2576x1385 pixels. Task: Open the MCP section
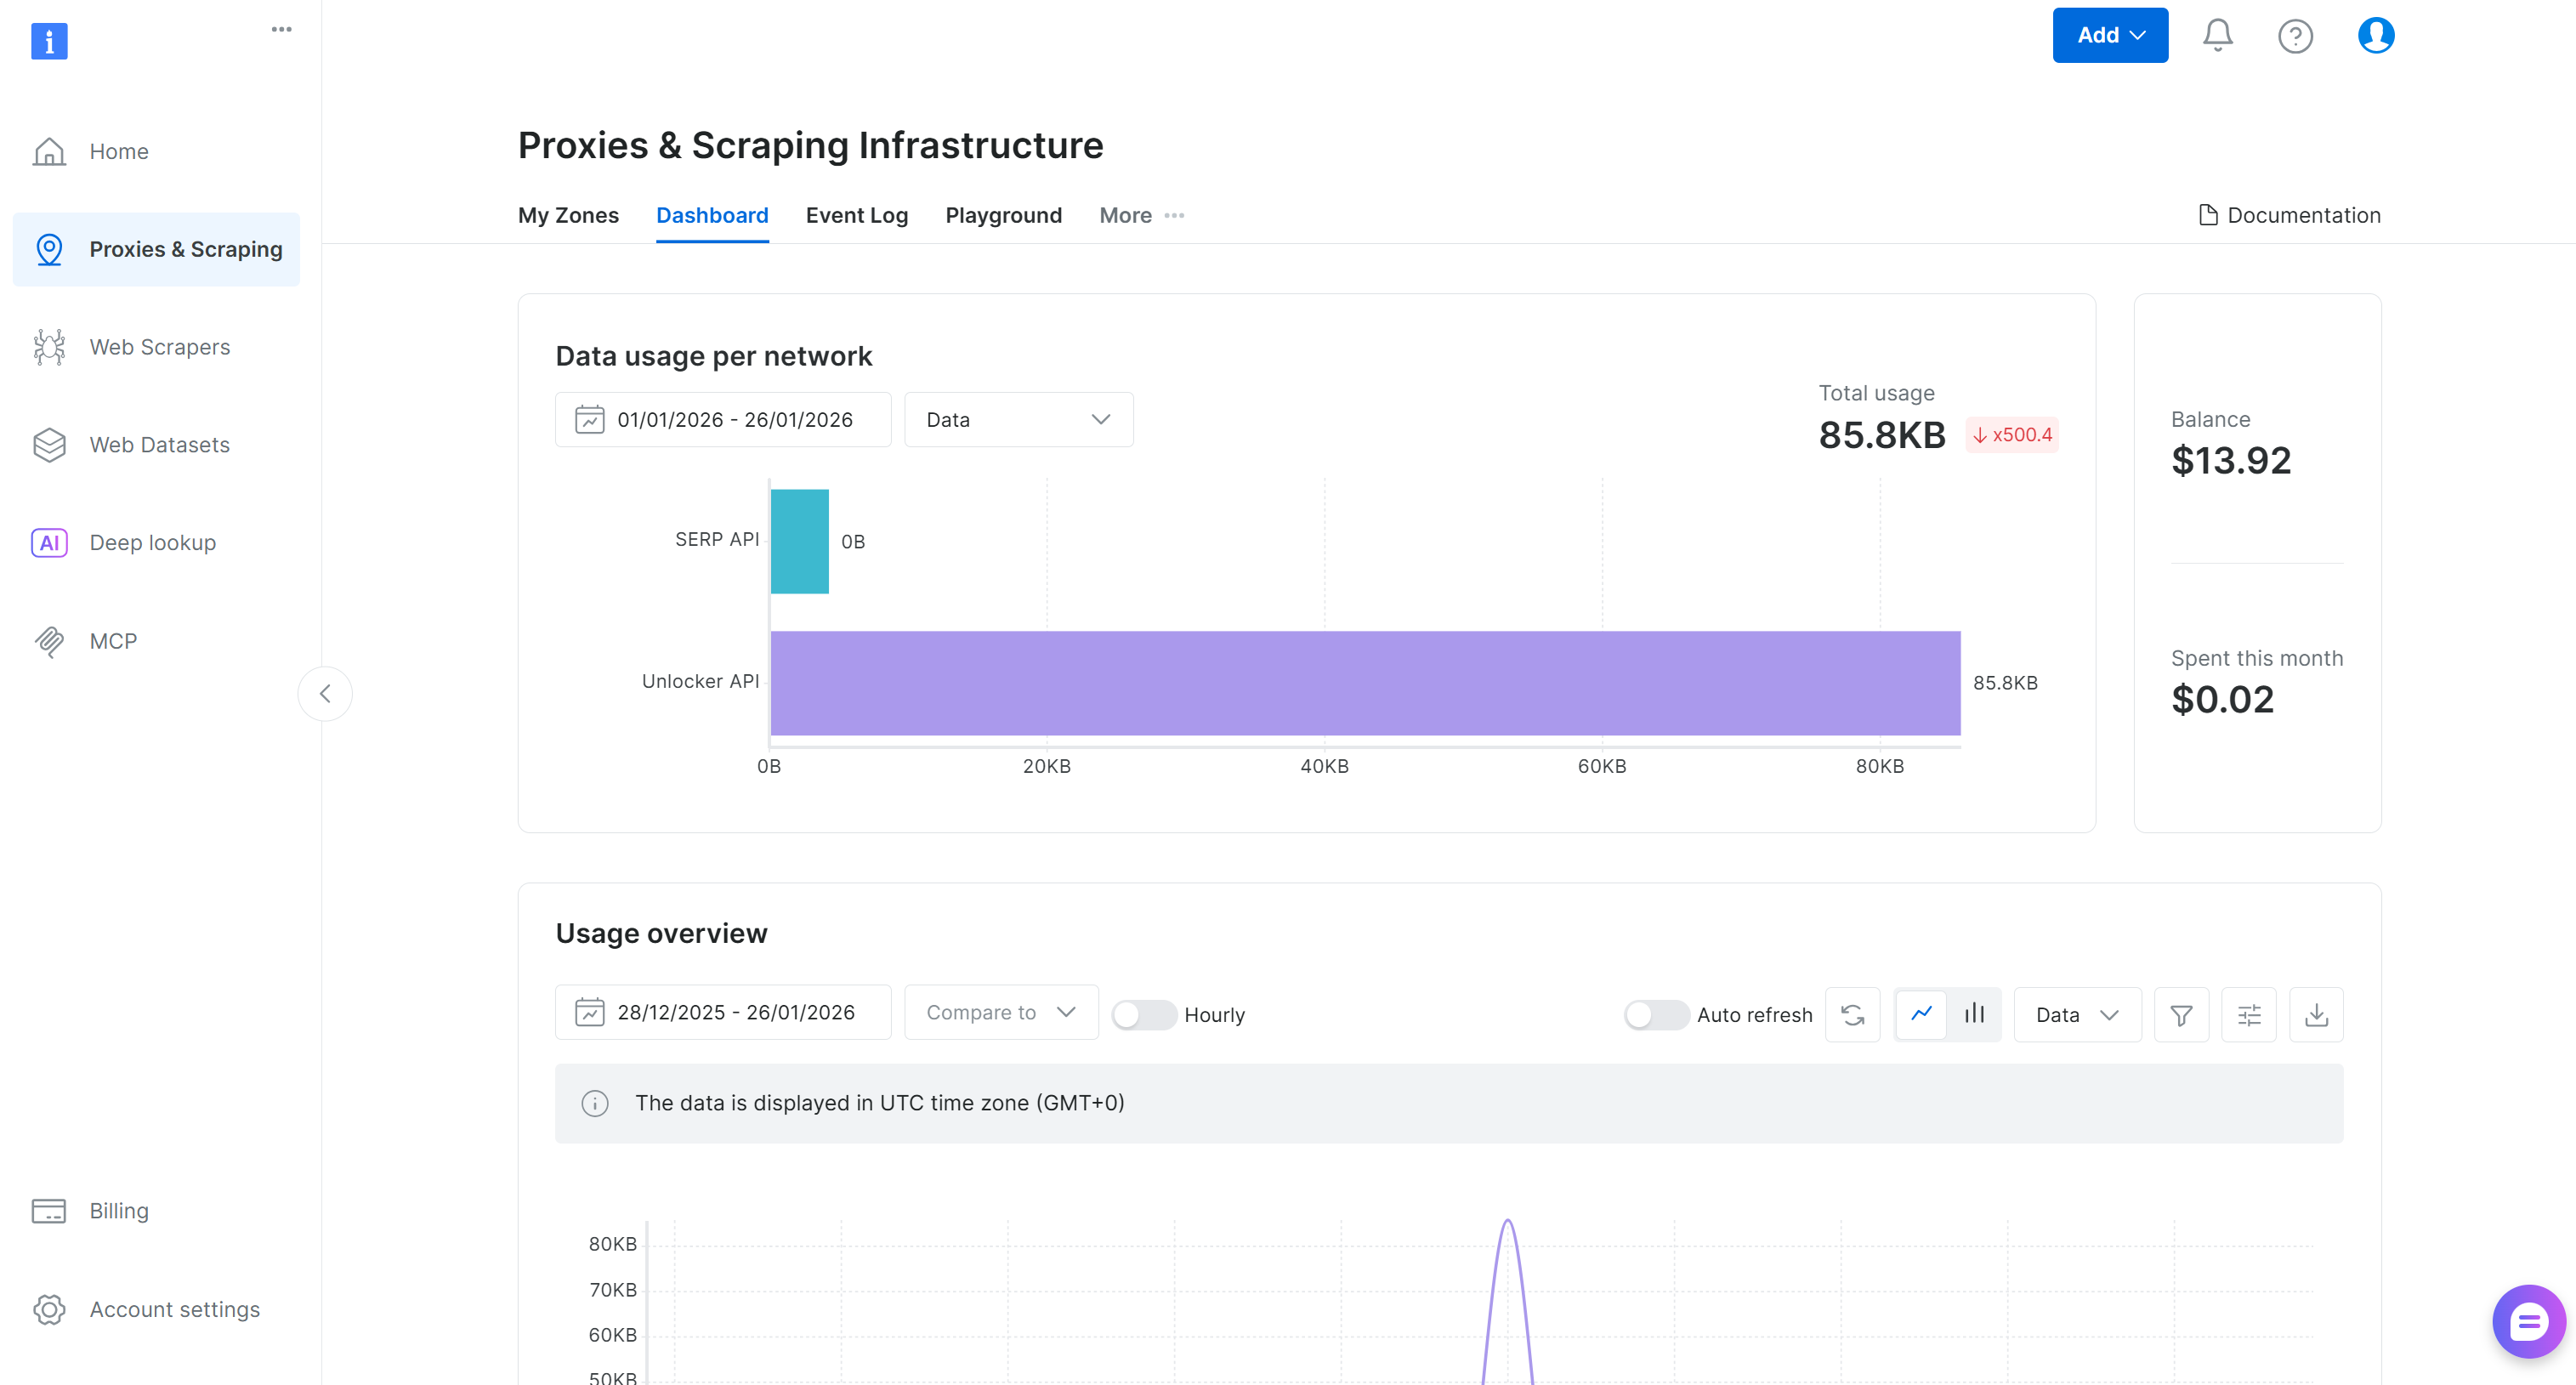[x=113, y=641]
